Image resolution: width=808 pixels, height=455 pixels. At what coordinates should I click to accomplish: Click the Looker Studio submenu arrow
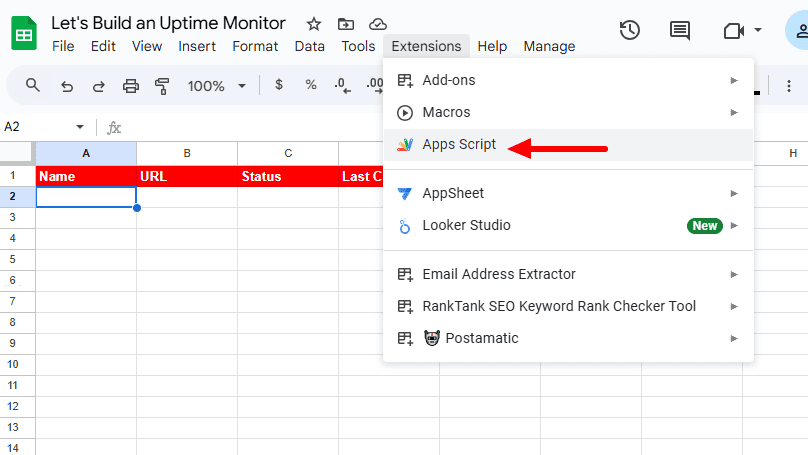(x=734, y=226)
